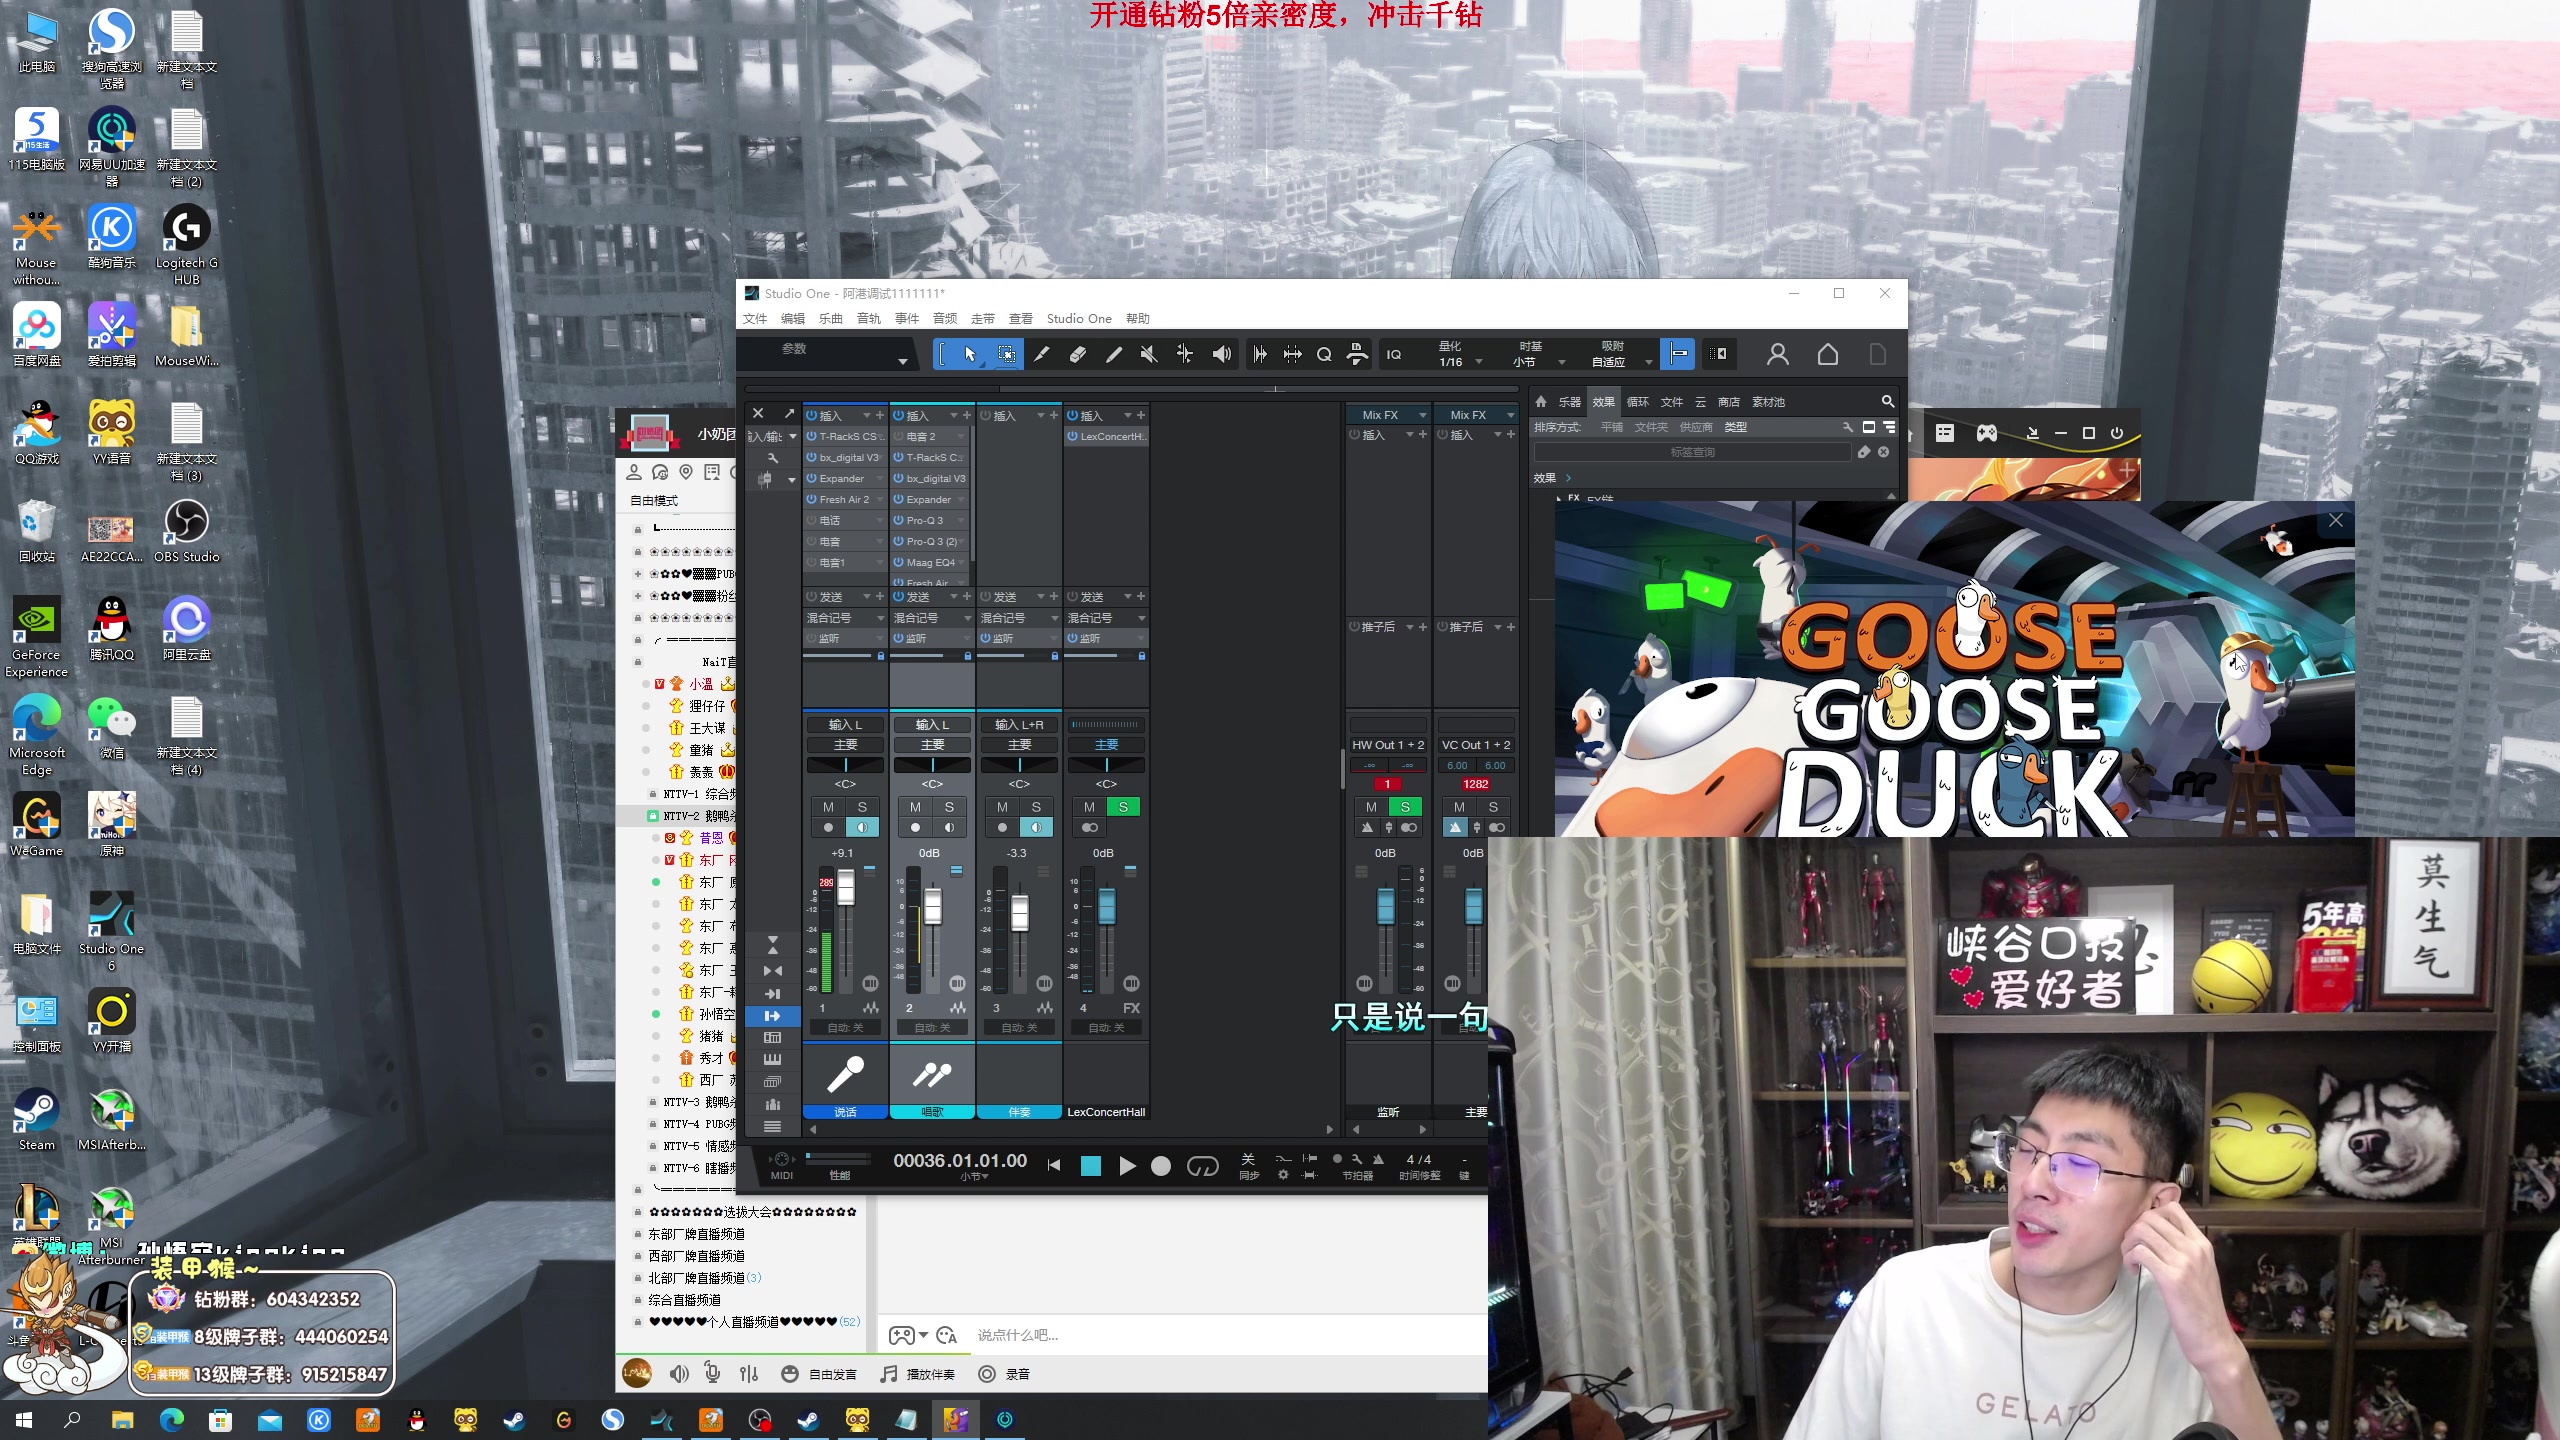Open the Steam desktop shortcut
Image resolution: width=2560 pixels, height=1440 pixels.
point(37,1120)
